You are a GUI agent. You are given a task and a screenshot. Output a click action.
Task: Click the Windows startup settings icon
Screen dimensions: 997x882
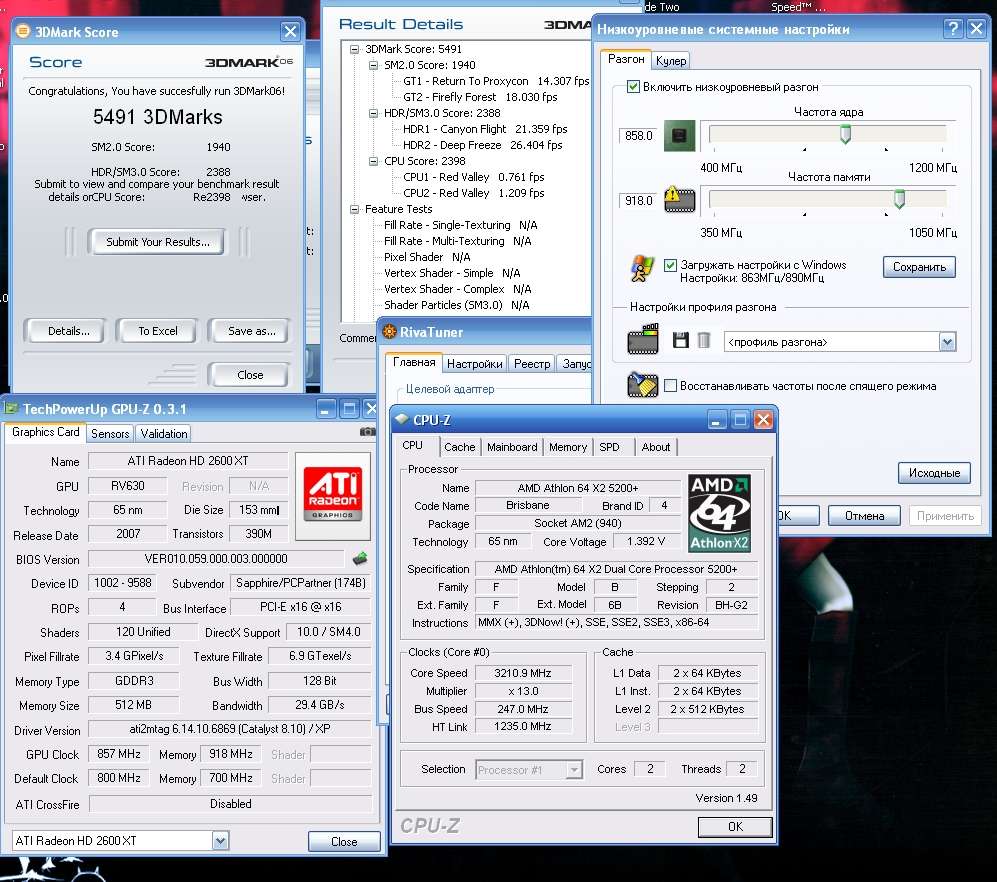pyautogui.click(x=642, y=268)
